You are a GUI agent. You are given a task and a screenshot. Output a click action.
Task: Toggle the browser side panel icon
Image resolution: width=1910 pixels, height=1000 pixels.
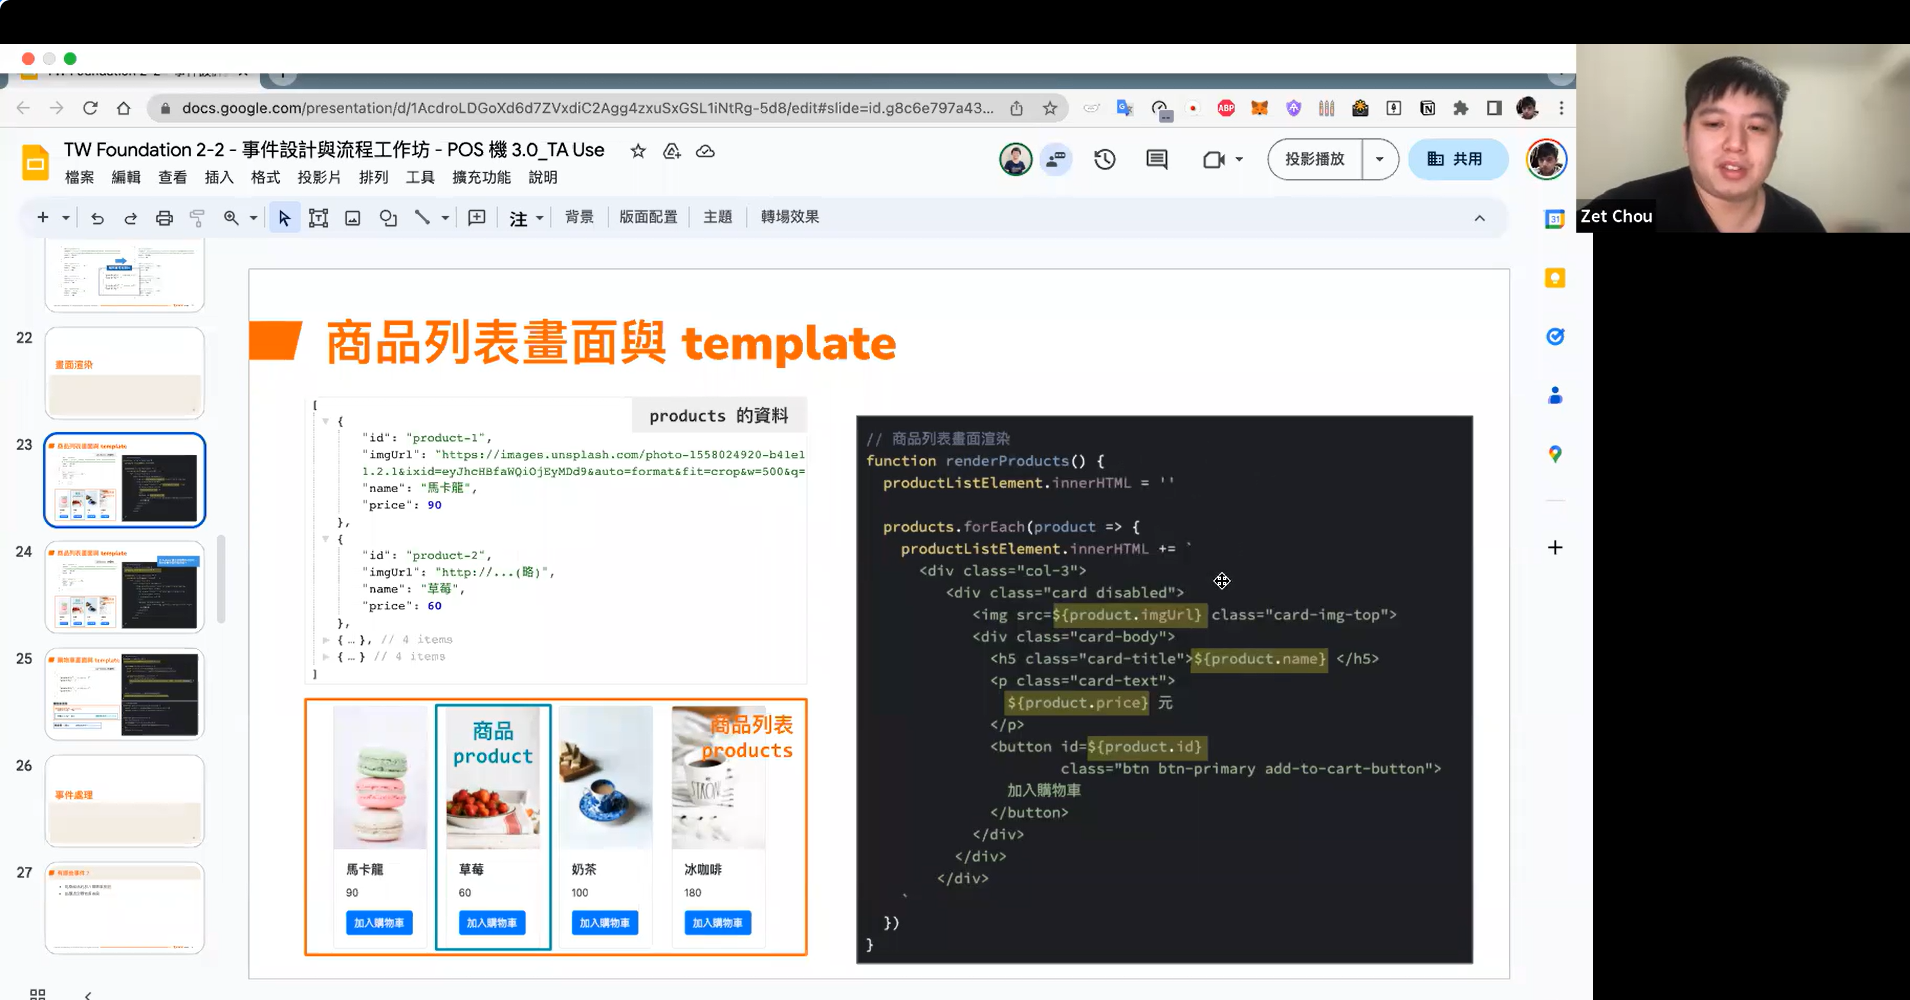tap(1494, 108)
